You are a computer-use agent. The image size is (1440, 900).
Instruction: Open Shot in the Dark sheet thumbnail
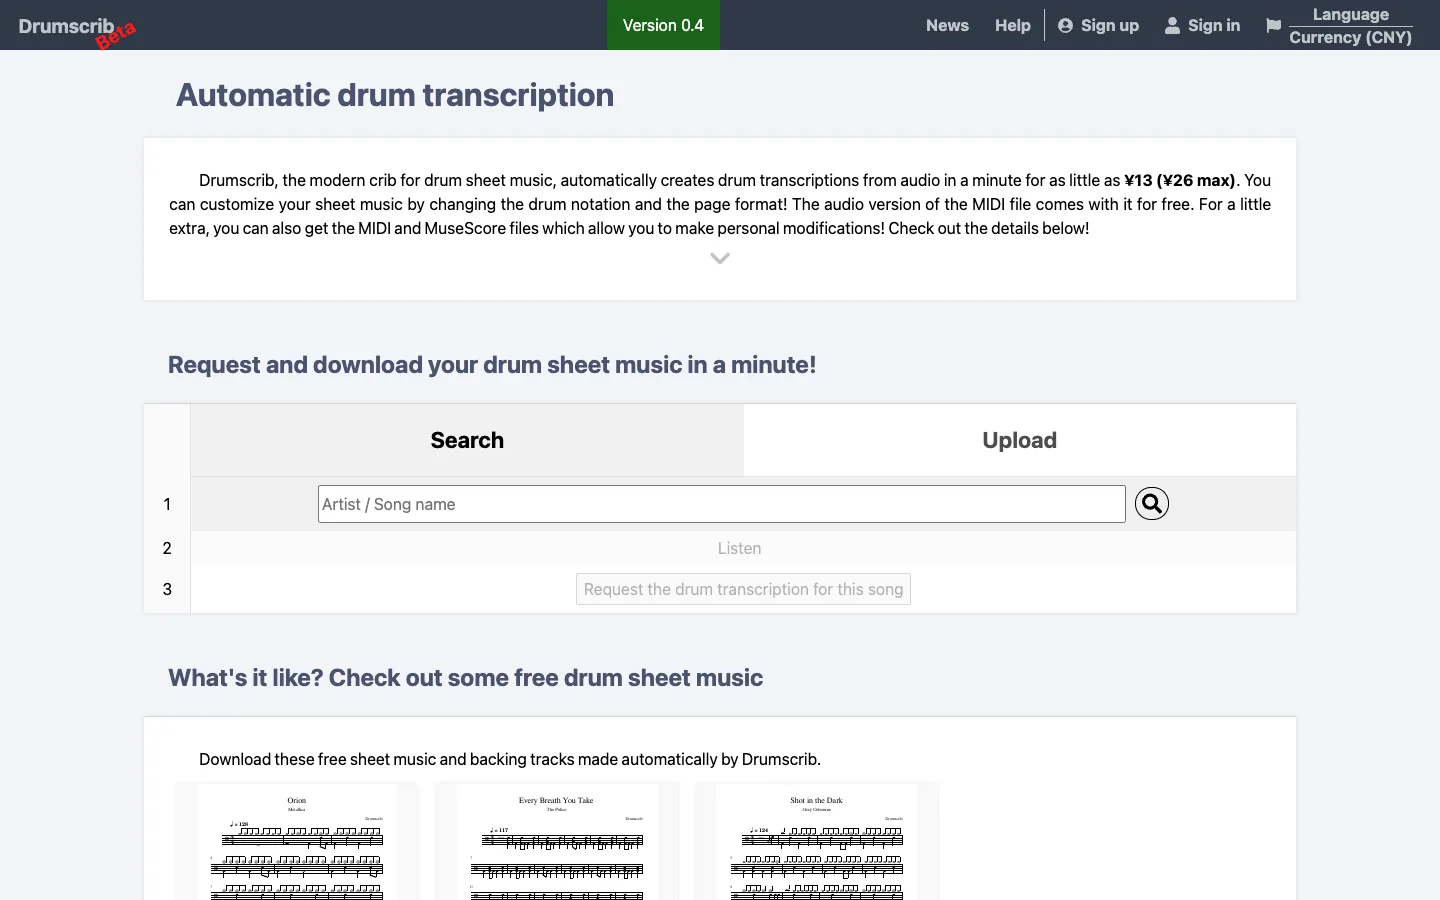coord(817,842)
